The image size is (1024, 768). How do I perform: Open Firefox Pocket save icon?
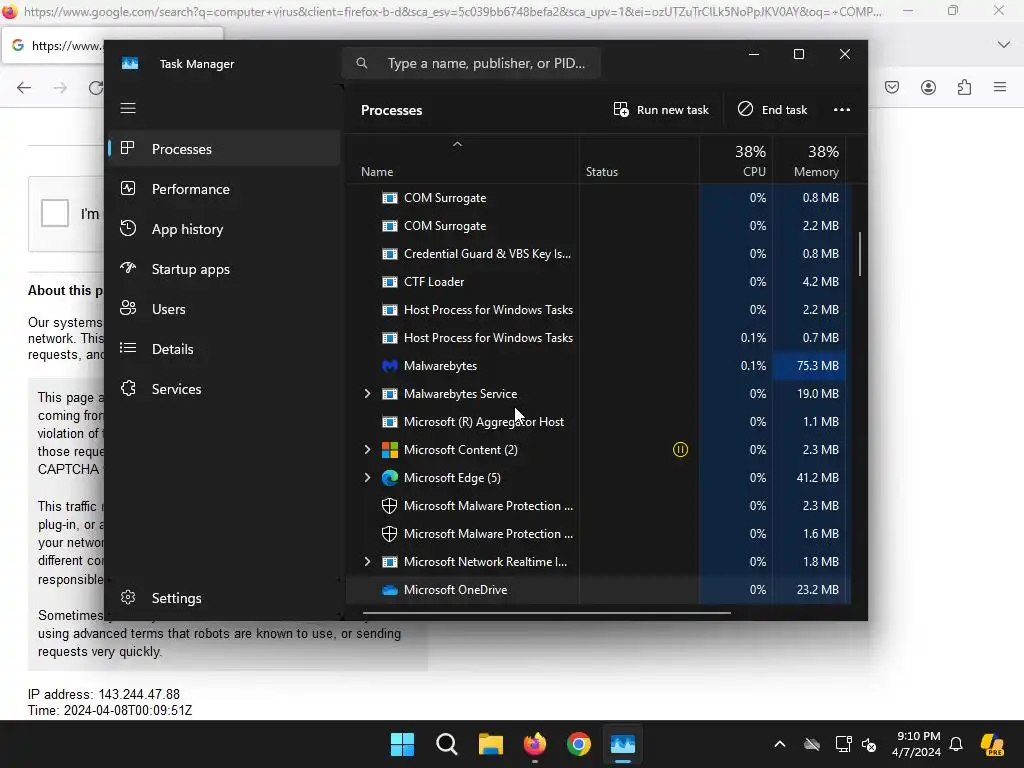(891, 88)
